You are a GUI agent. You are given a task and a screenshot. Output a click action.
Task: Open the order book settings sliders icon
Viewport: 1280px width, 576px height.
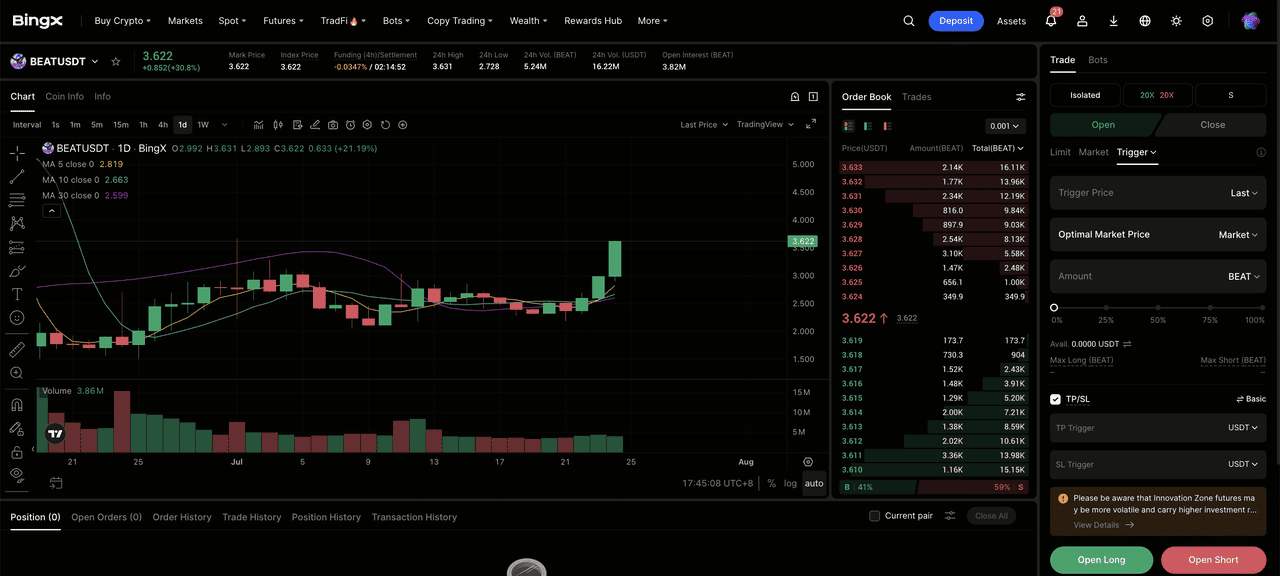click(1020, 97)
